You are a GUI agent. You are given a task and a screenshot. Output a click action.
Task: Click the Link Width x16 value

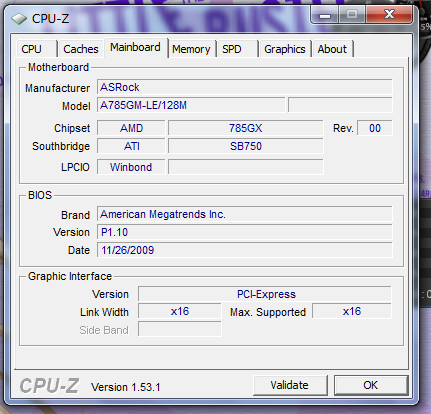tap(180, 311)
